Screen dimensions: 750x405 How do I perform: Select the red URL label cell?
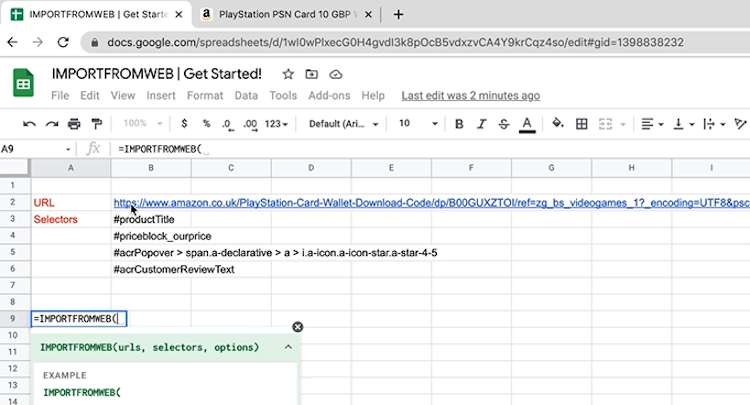[71, 203]
